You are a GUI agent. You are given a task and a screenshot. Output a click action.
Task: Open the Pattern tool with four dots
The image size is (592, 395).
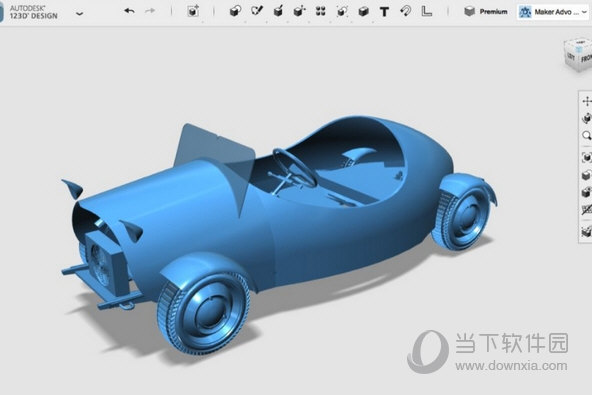(x=321, y=11)
